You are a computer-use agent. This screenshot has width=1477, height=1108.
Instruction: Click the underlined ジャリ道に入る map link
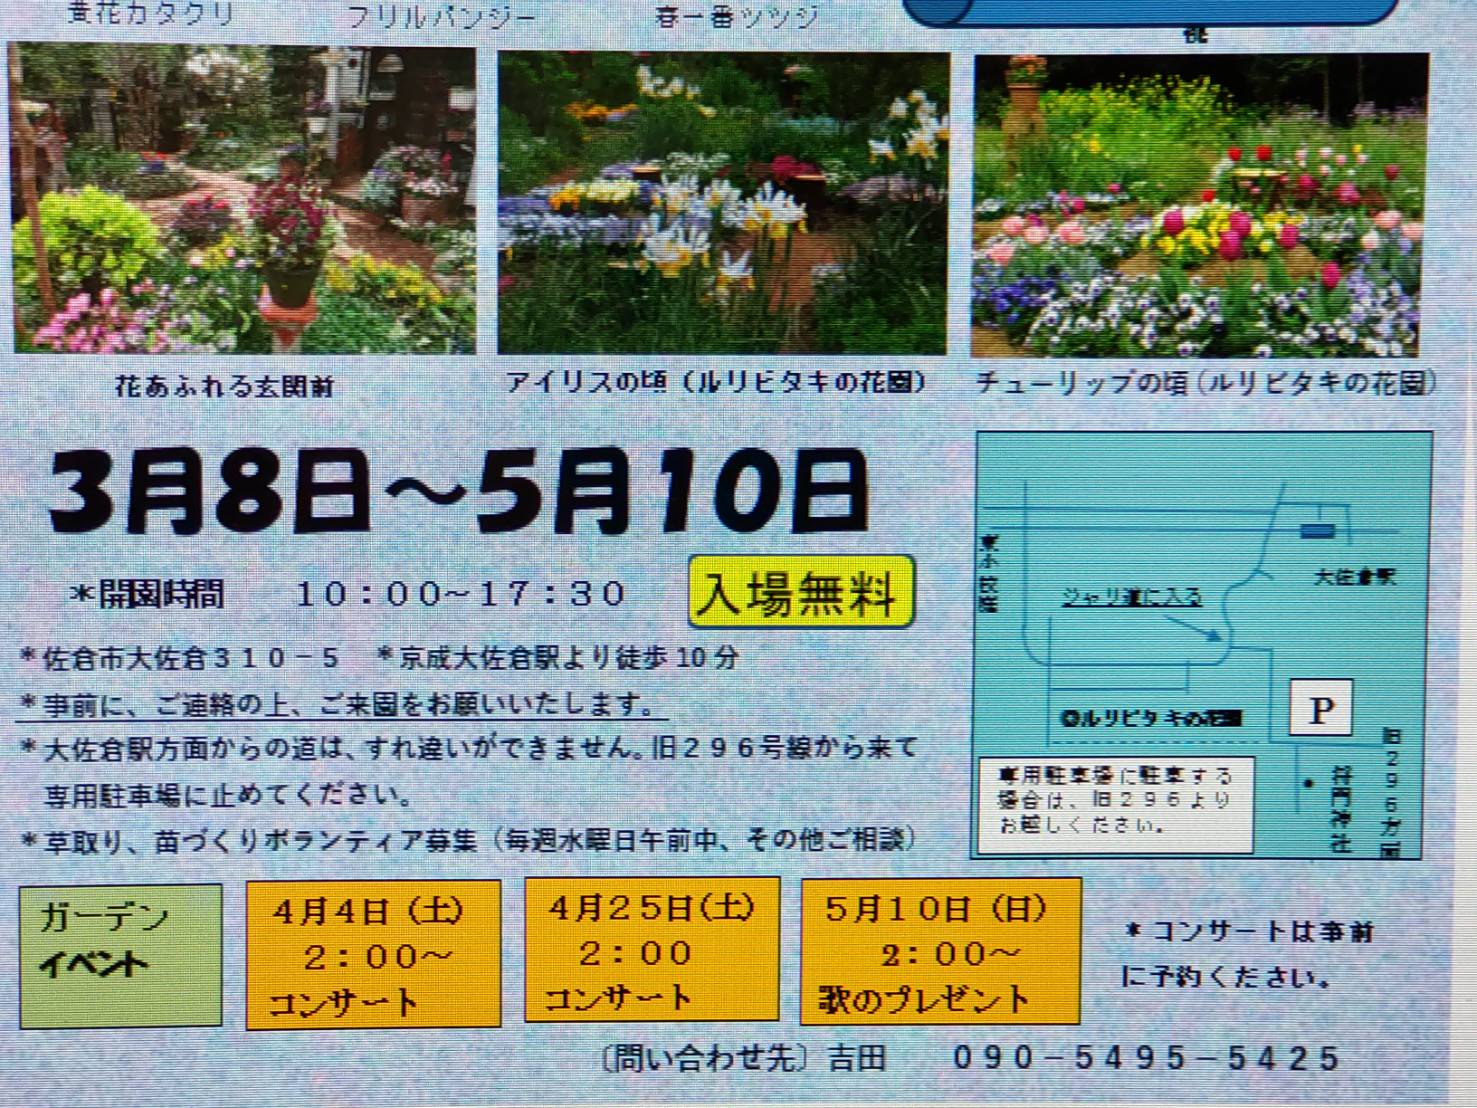click(1130, 597)
